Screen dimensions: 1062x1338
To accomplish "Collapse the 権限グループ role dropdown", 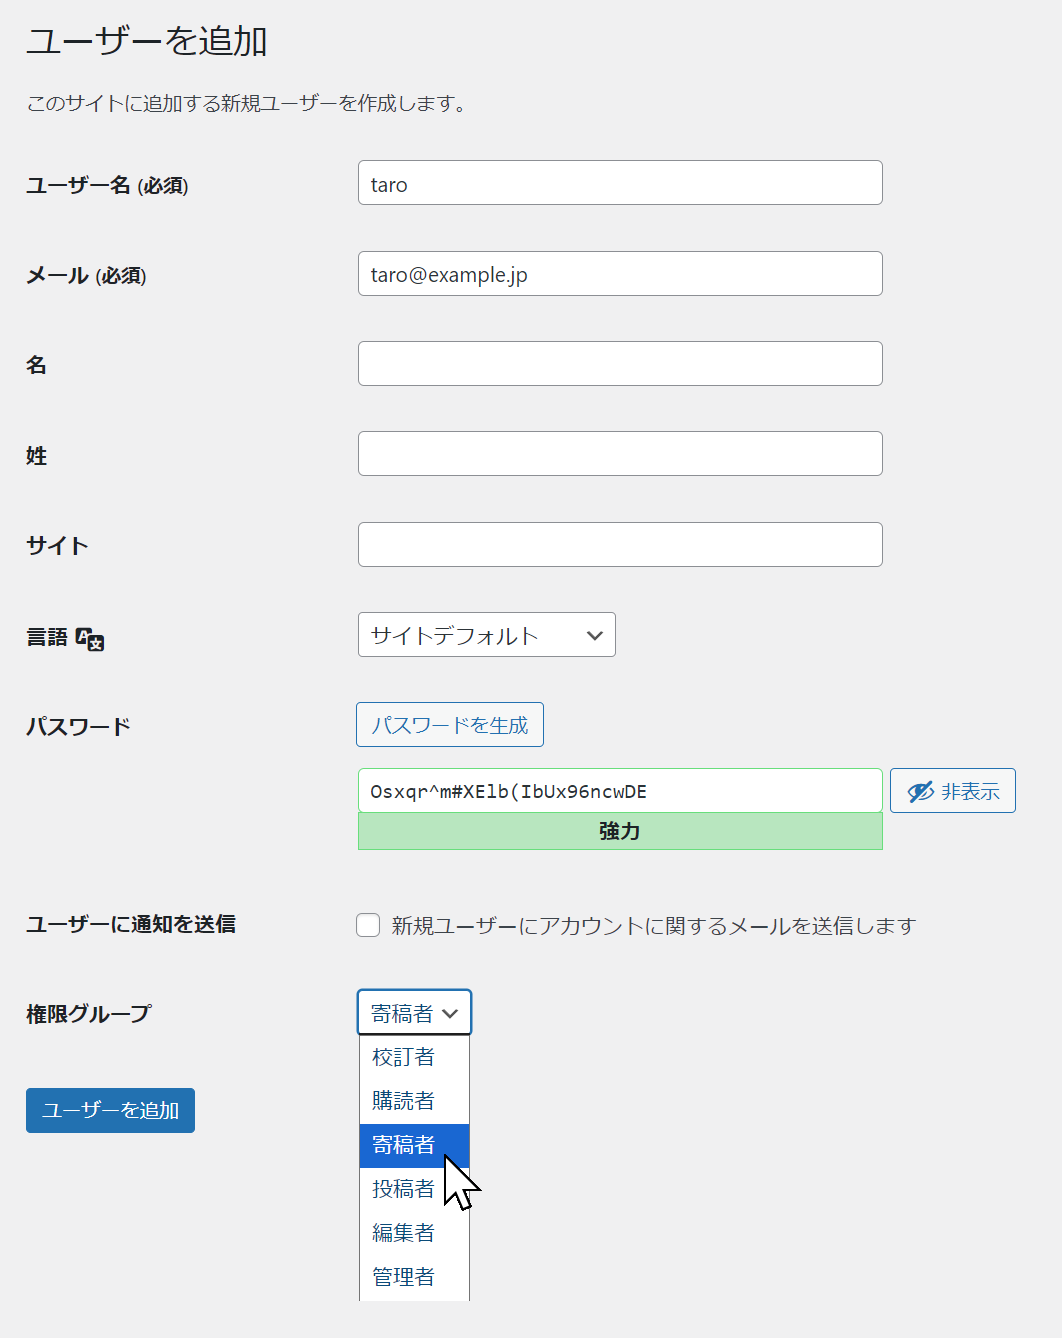I will [x=414, y=1013].
